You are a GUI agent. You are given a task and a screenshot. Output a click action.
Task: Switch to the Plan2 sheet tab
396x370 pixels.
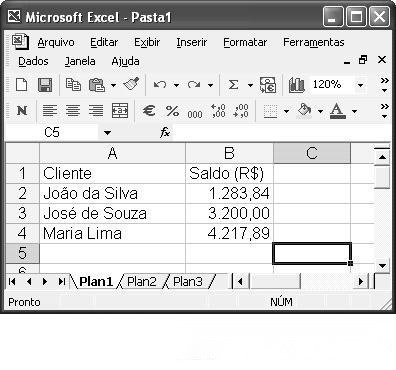tap(142, 282)
